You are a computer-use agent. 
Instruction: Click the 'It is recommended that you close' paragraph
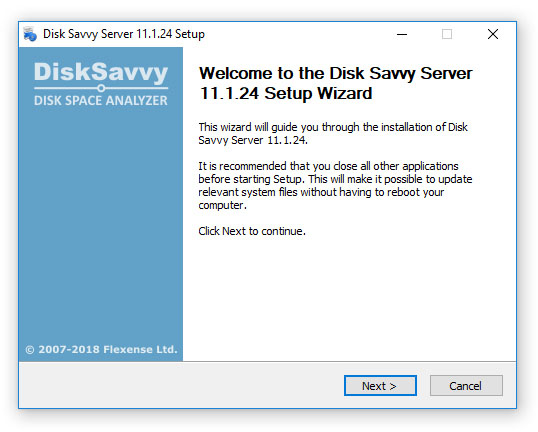[335, 186]
